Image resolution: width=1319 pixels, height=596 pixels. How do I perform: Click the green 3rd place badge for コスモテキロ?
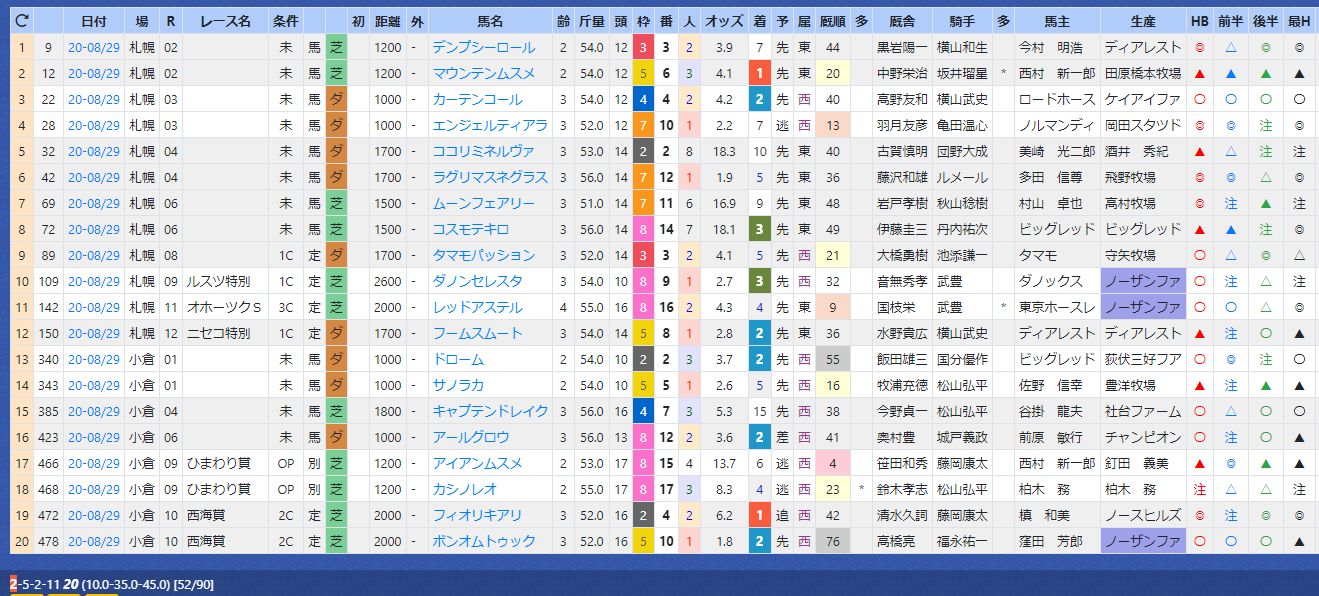(x=760, y=229)
